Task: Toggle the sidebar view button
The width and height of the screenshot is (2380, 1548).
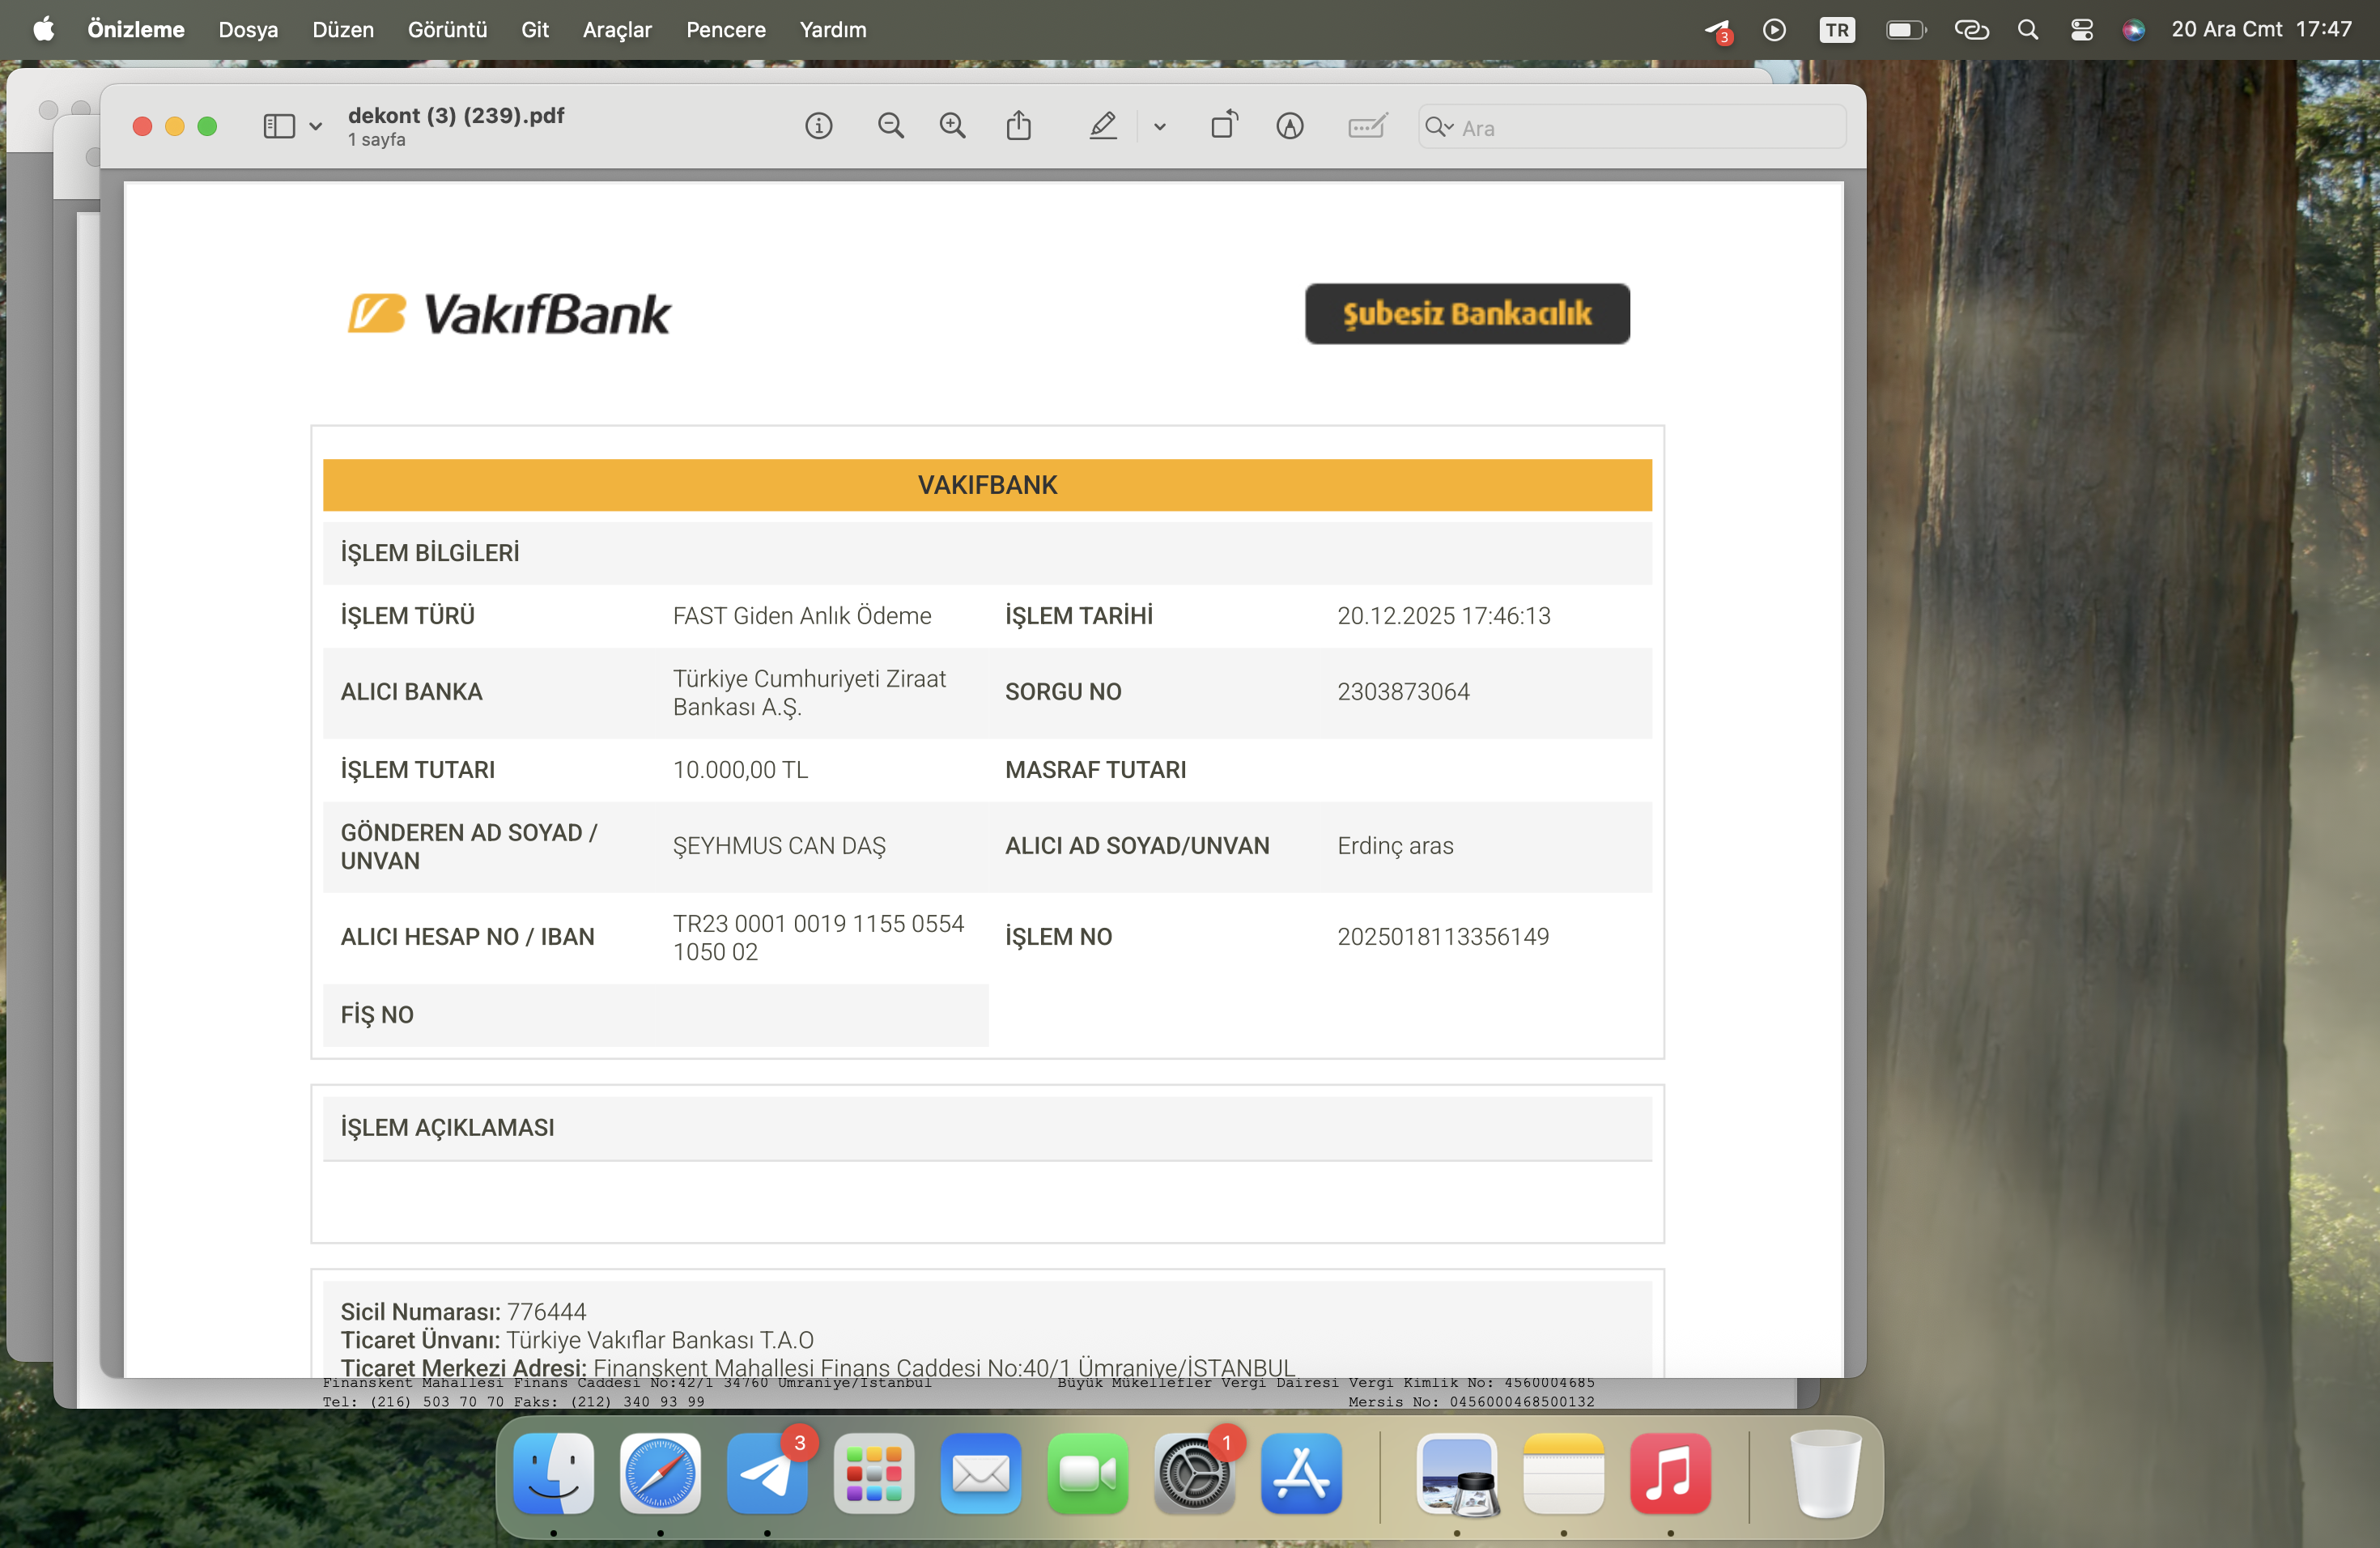Action: tap(279, 126)
